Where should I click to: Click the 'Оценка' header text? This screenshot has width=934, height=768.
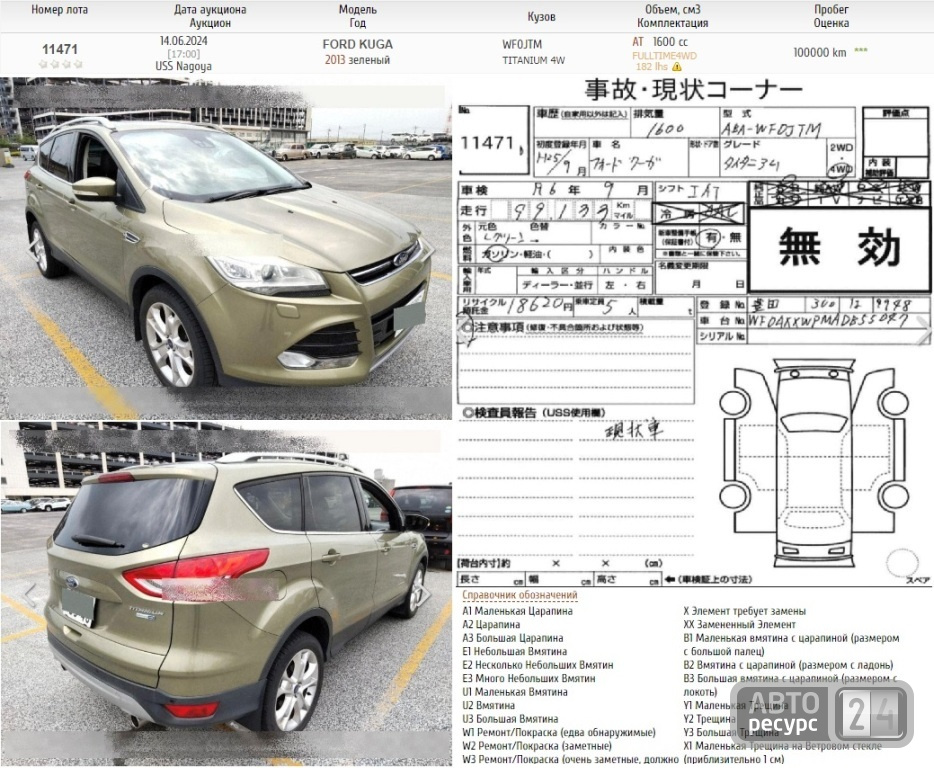(831, 23)
